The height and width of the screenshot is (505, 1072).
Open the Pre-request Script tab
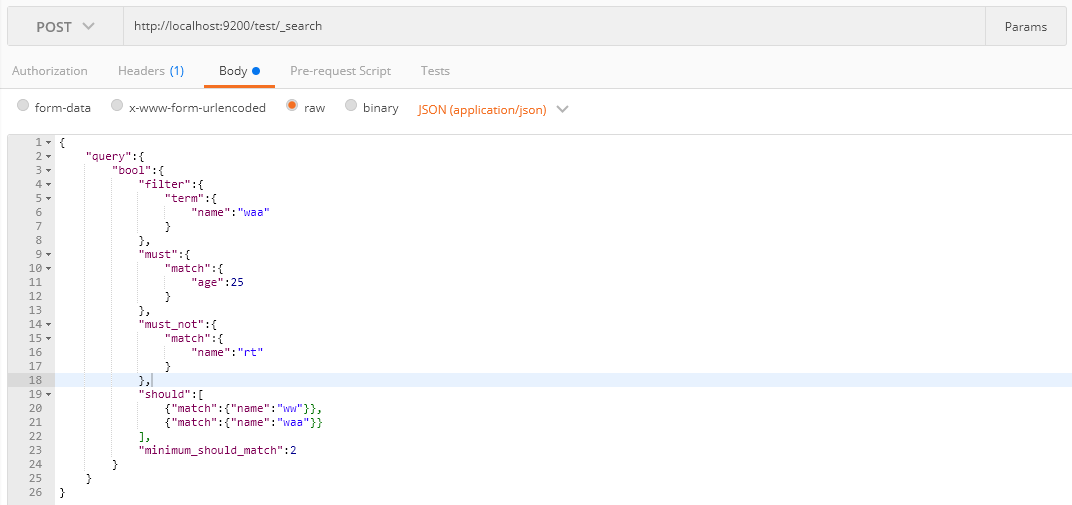(x=340, y=70)
